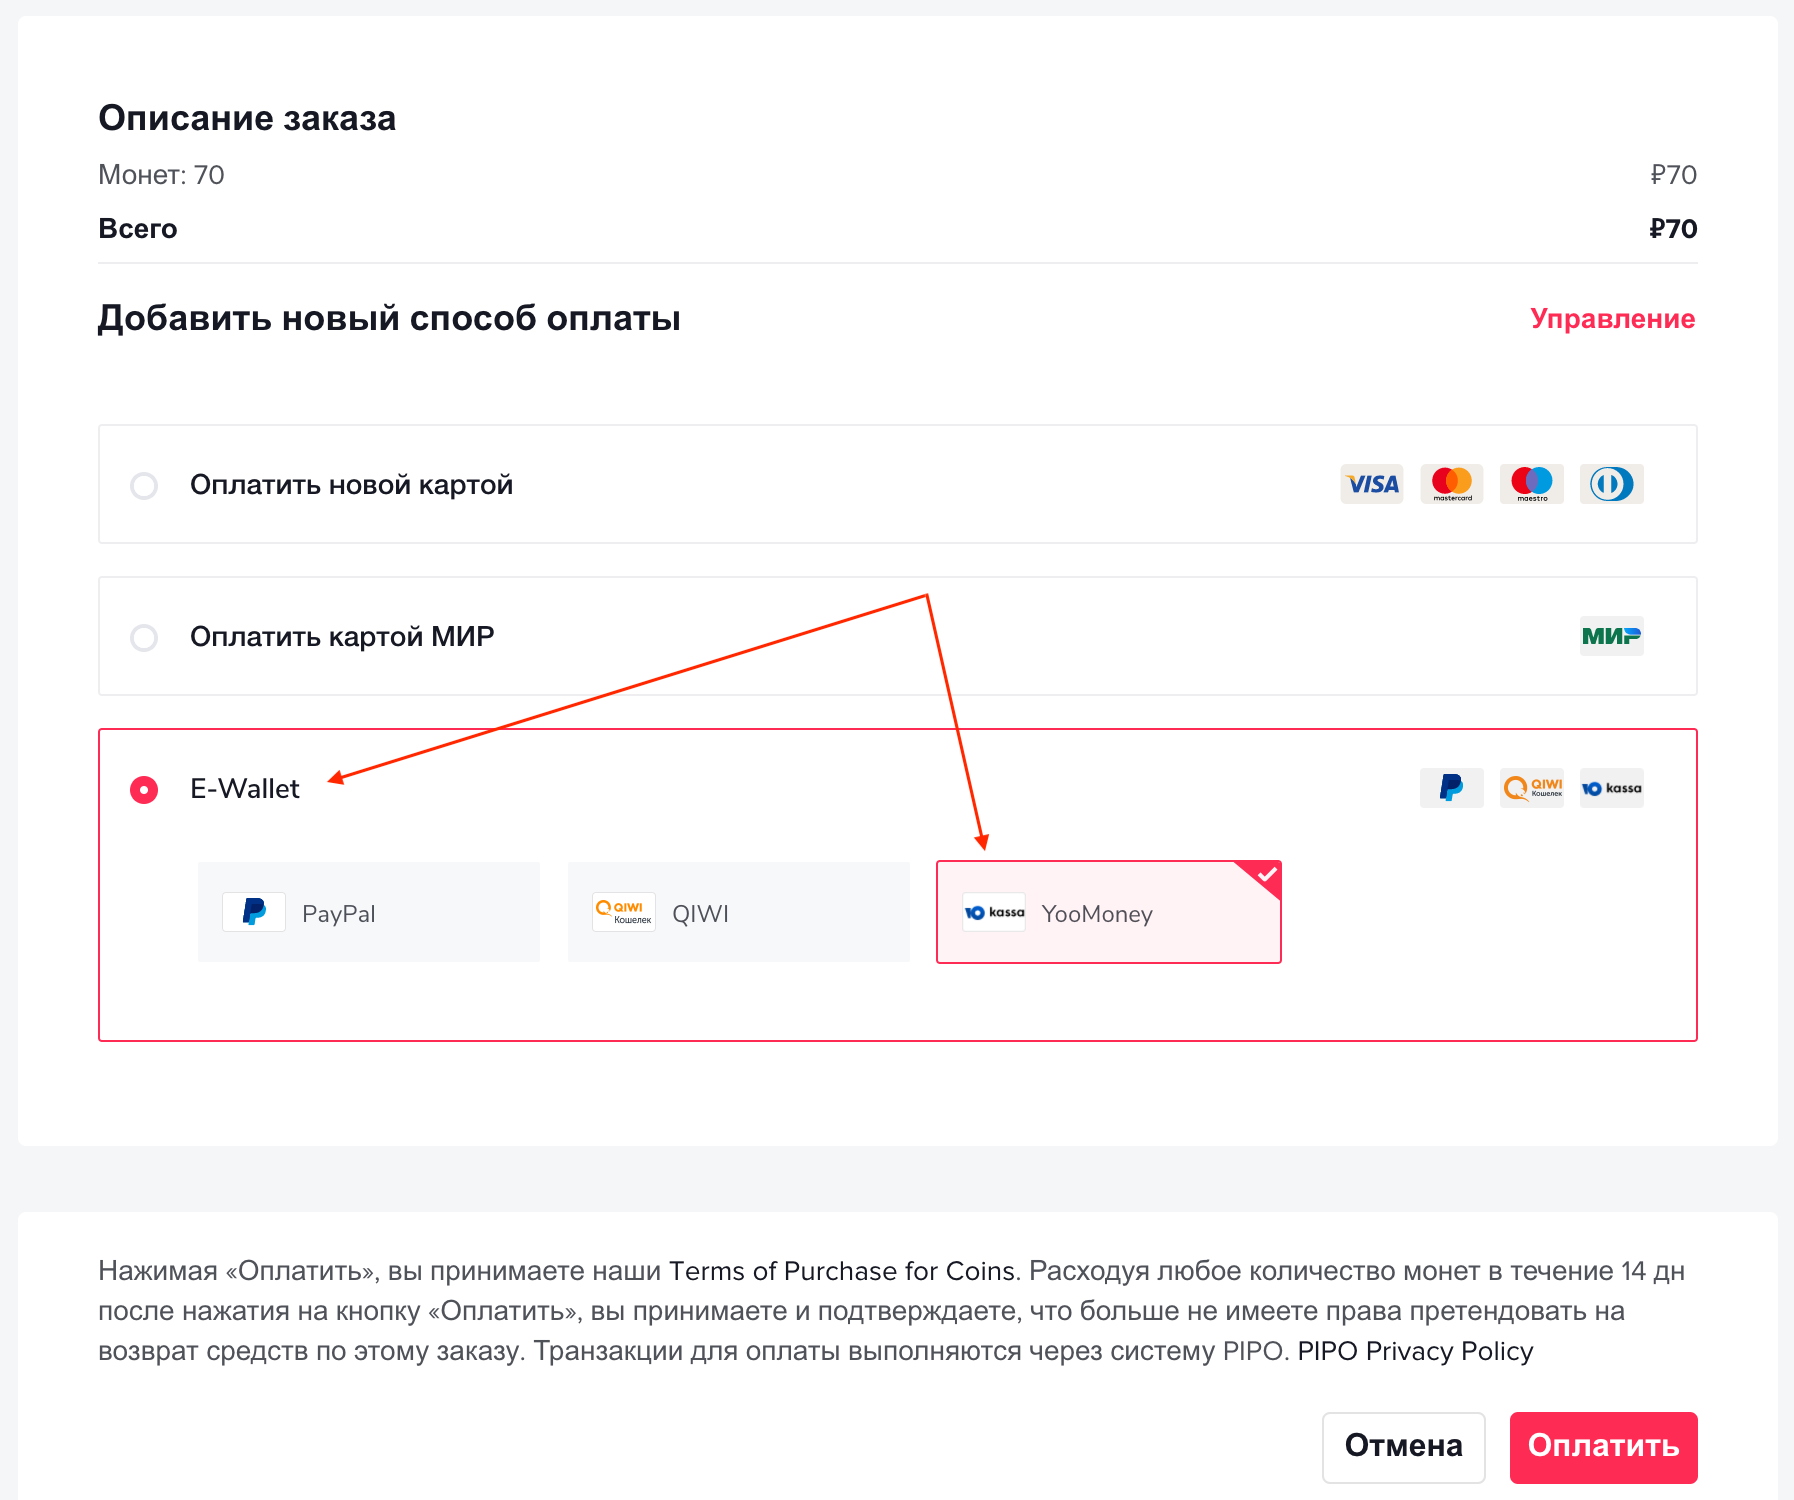The width and height of the screenshot is (1794, 1500).
Task: Select the E-Wallet radio button
Action: pos(144,790)
